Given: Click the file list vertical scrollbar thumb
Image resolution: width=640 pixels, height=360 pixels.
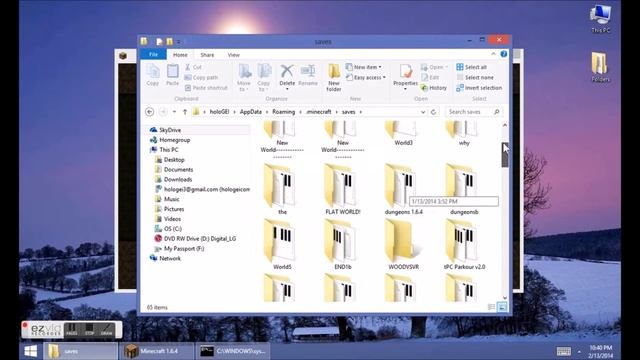Looking at the screenshot, I should pos(505,155).
